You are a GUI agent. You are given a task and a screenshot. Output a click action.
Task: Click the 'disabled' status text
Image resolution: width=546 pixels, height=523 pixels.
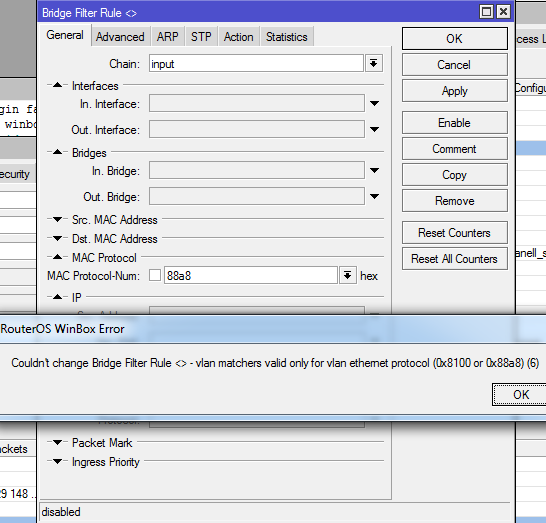pos(61,512)
